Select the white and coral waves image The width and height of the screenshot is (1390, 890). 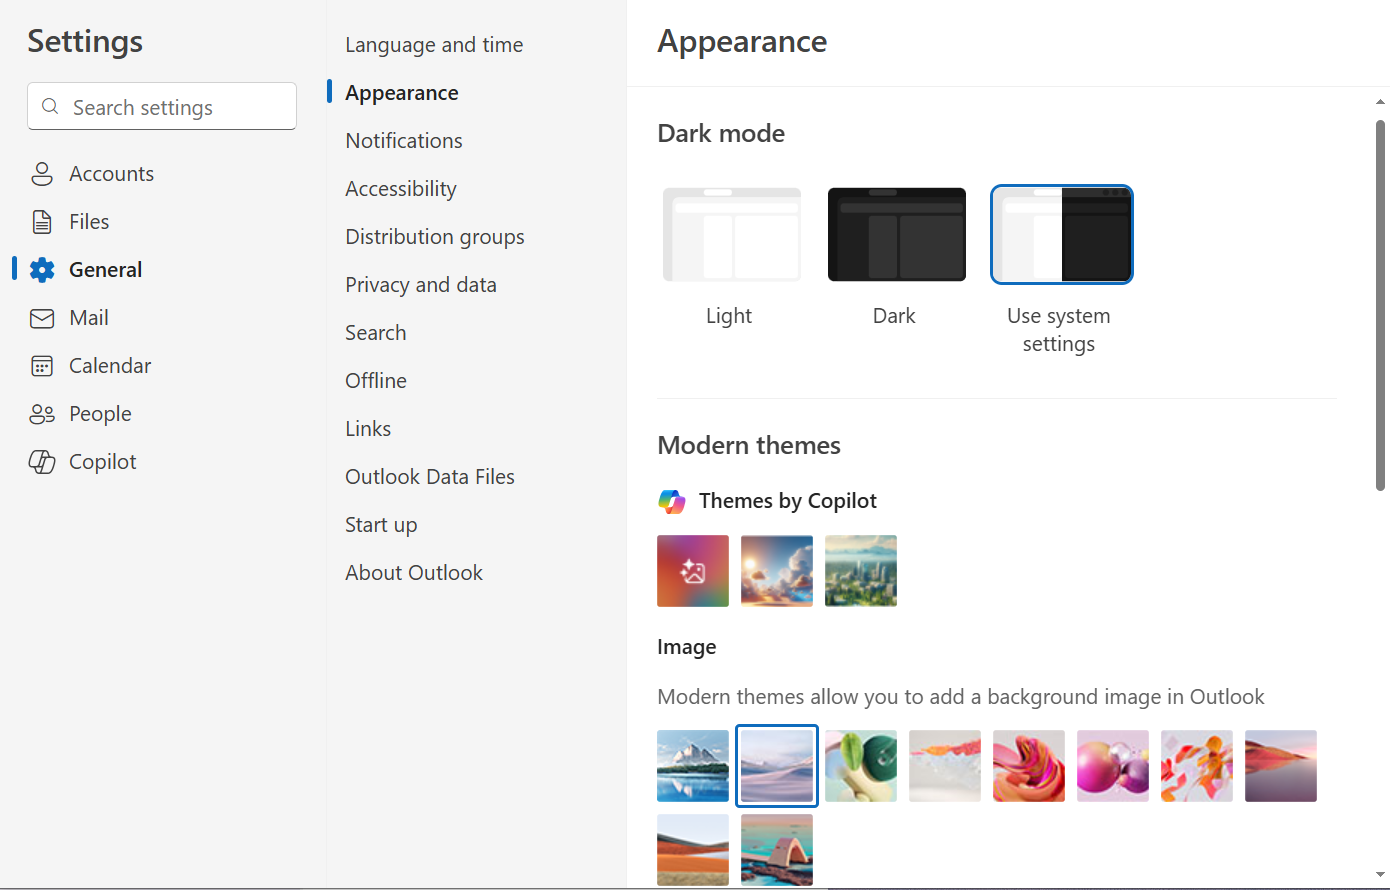click(x=945, y=766)
